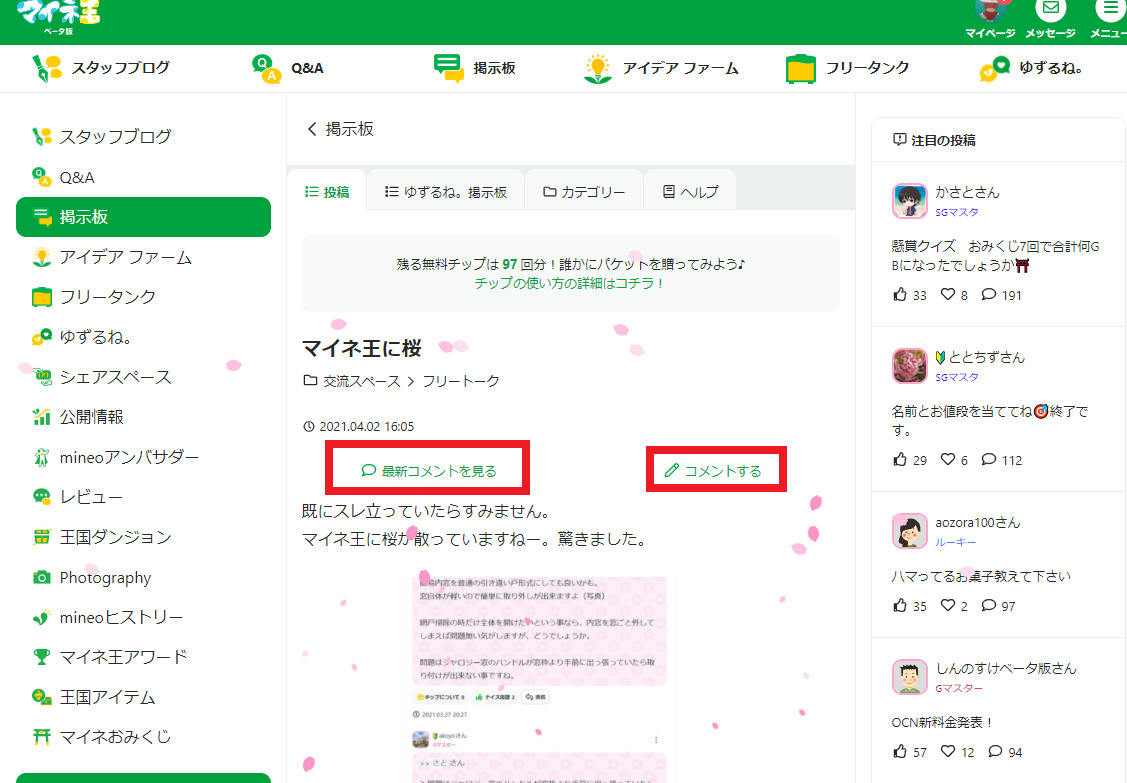Open ゆずるね。 in top navigation
The width and height of the screenshot is (1127, 783).
pos(1031,68)
